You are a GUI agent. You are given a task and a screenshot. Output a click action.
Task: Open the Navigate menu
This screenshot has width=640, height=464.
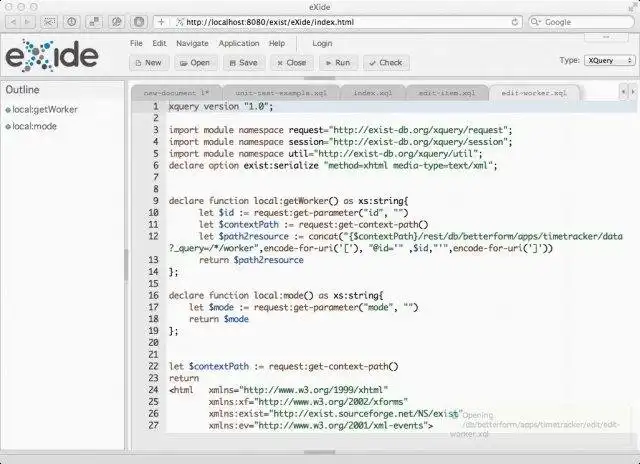coord(192,43)
